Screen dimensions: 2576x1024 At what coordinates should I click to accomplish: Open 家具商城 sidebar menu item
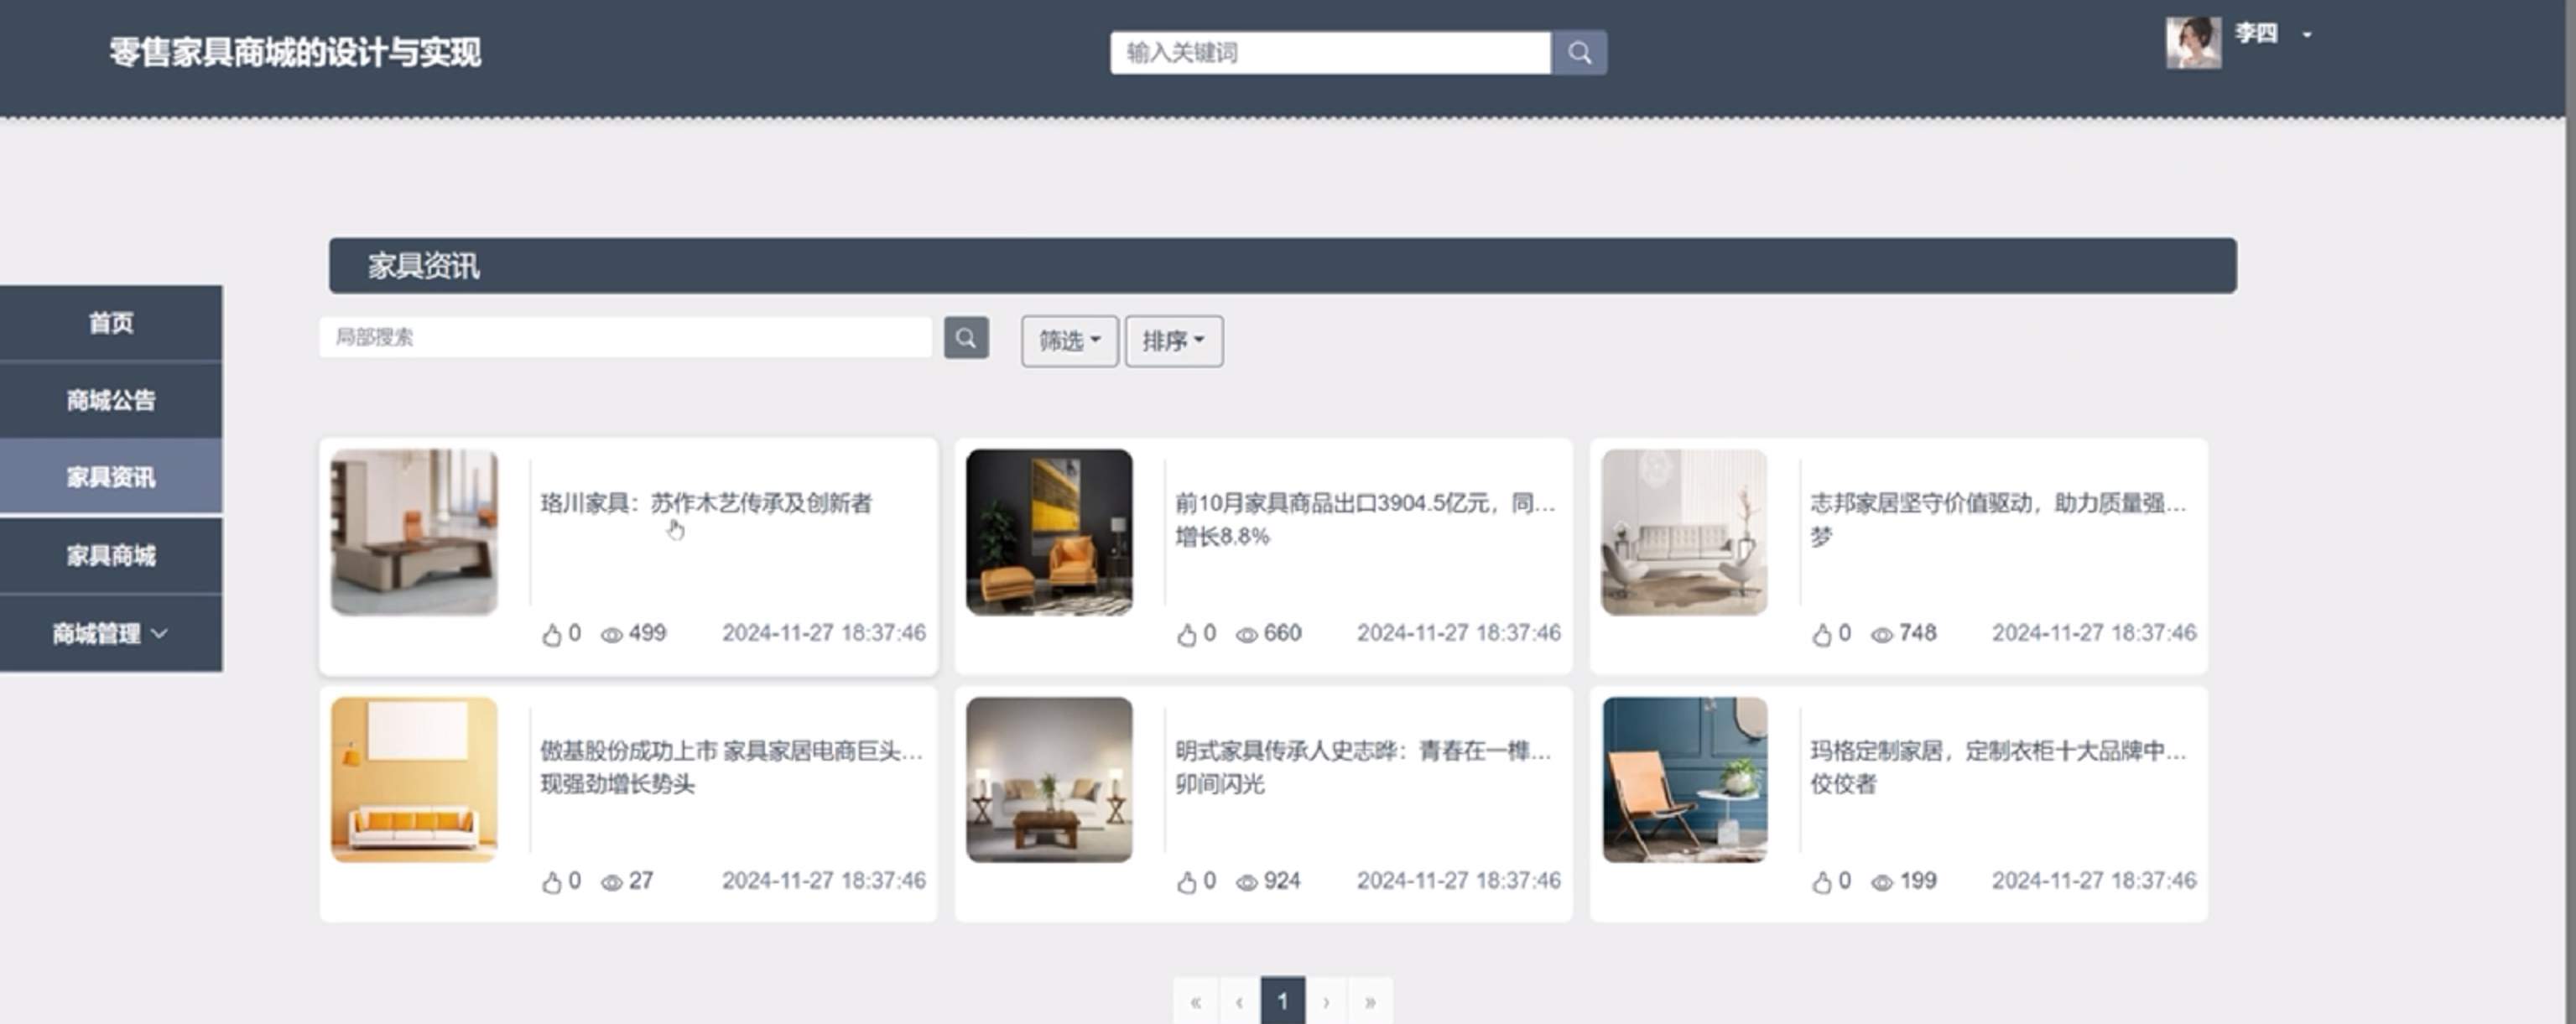(x=110, y=555)
